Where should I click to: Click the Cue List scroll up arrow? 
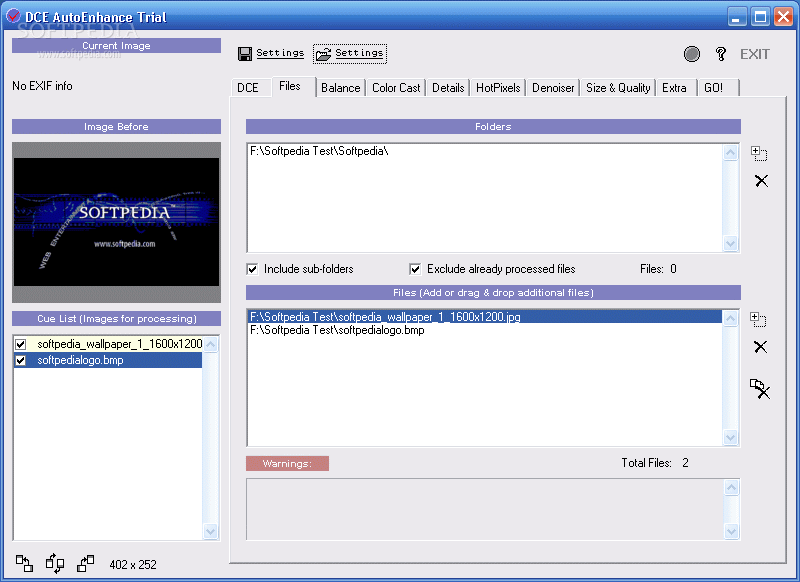tap(210, 345)
